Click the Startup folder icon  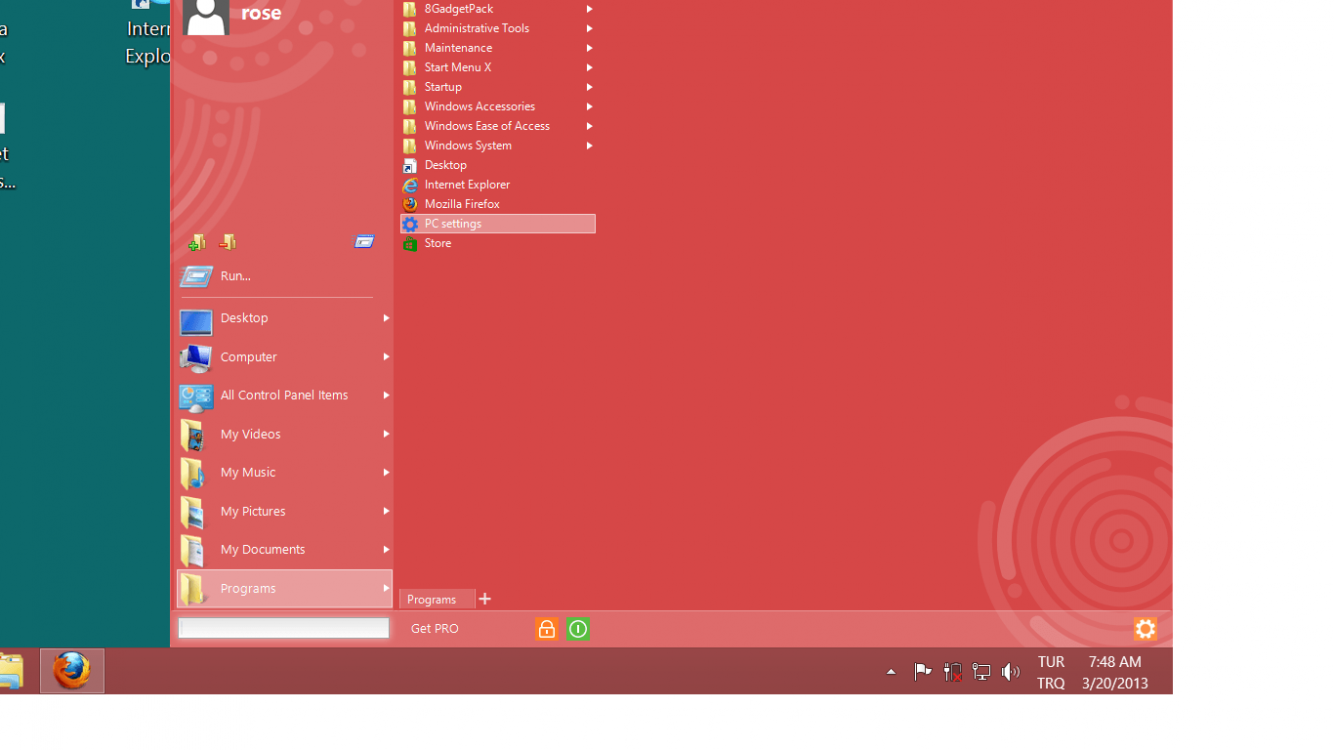click(x=410, y=87)
